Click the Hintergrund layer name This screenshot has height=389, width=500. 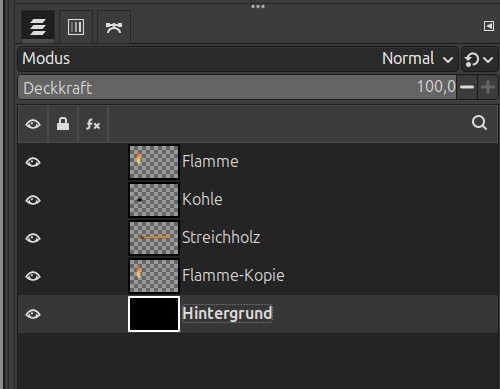pos(227,314)
